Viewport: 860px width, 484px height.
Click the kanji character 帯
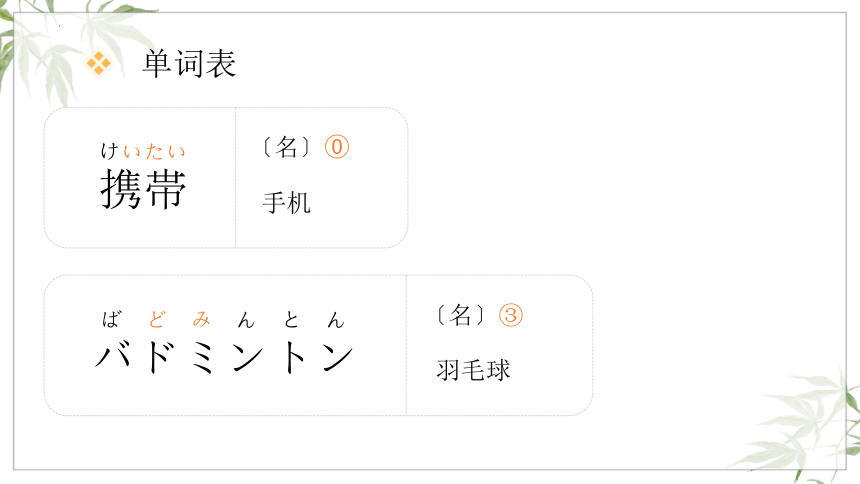click(x=166, y=189)
